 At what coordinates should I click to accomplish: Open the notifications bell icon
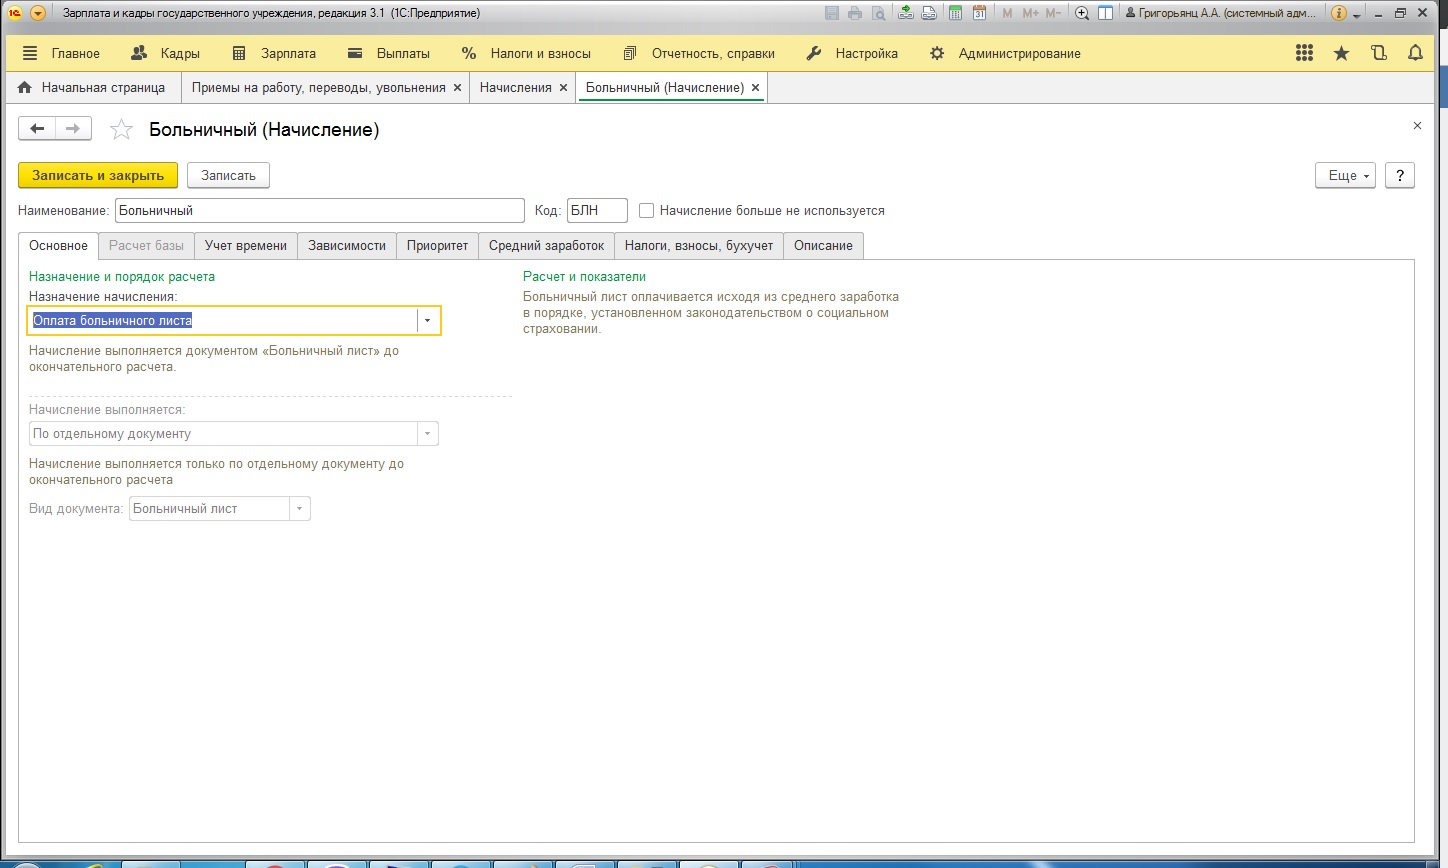click(x=1415, y=53)
